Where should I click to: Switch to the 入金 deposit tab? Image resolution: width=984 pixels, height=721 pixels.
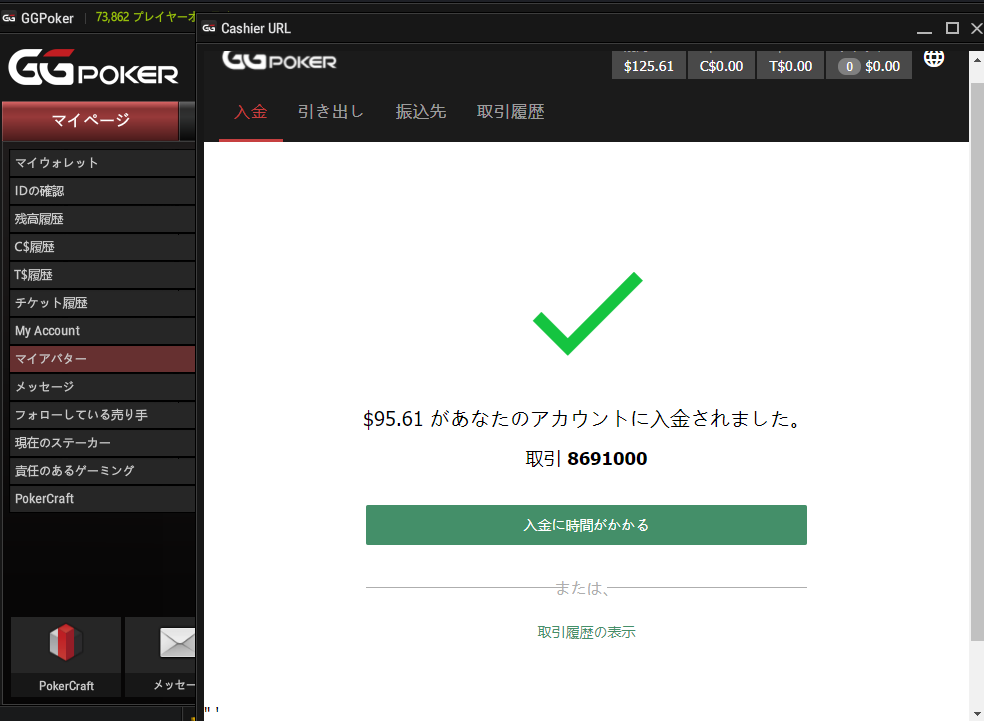click(x=250, y=112)
